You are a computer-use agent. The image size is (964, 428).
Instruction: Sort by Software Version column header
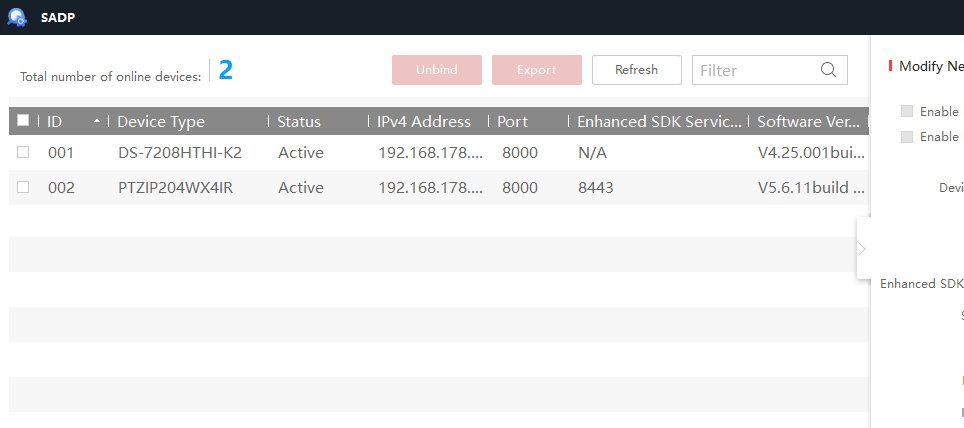(807, 122)
